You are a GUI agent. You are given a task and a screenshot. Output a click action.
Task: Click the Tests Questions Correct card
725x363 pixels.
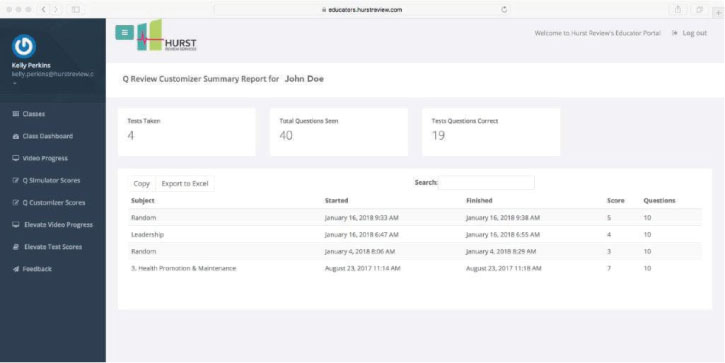click(491, 132)
